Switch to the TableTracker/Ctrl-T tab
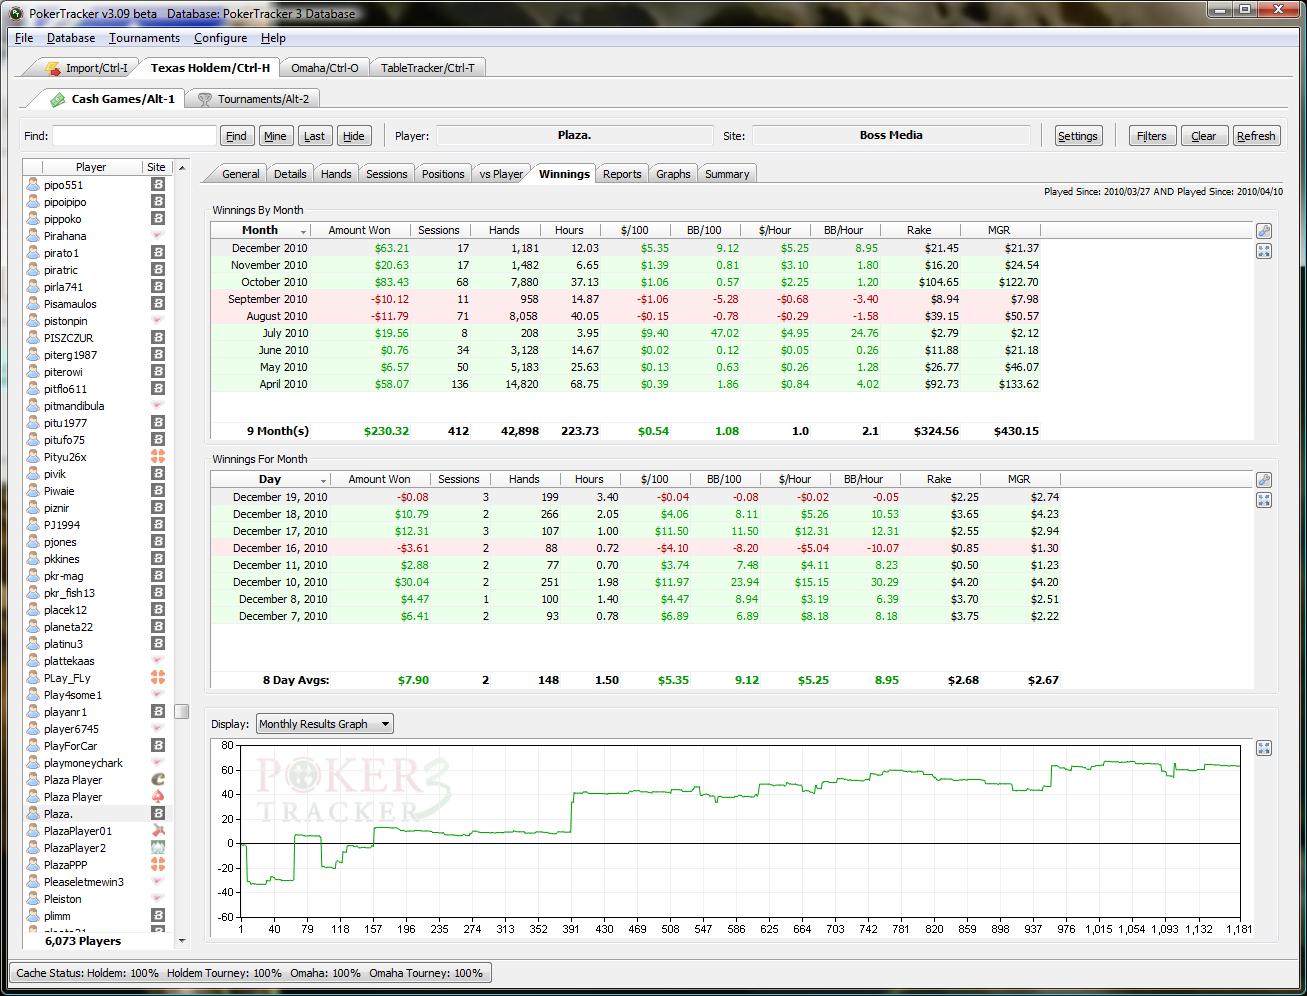 (x=427, y=68)
